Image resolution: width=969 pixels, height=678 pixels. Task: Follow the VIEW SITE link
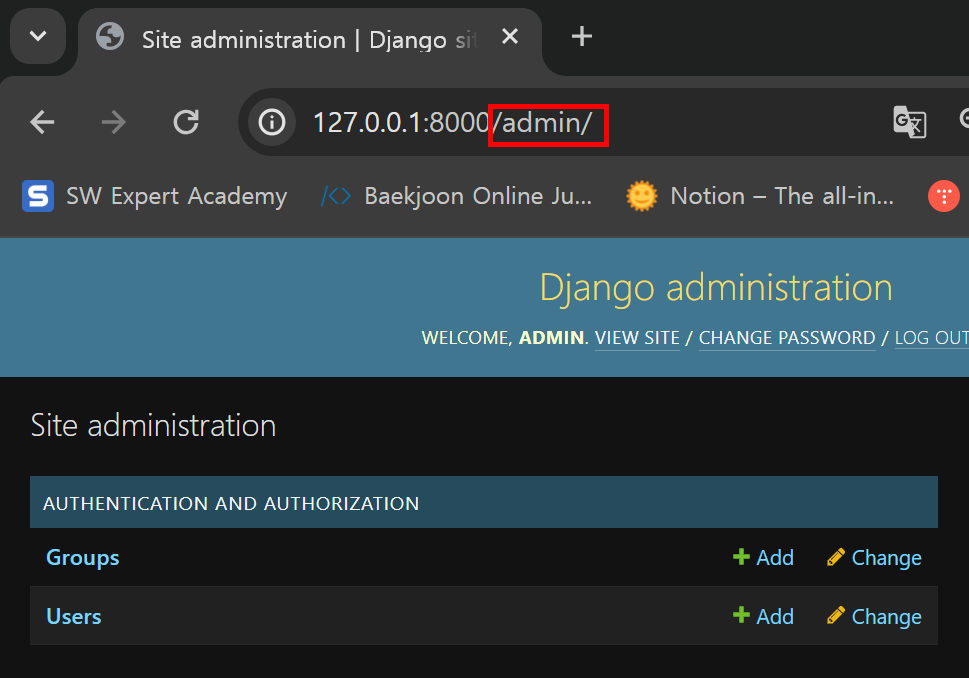(x=637, y=338)
